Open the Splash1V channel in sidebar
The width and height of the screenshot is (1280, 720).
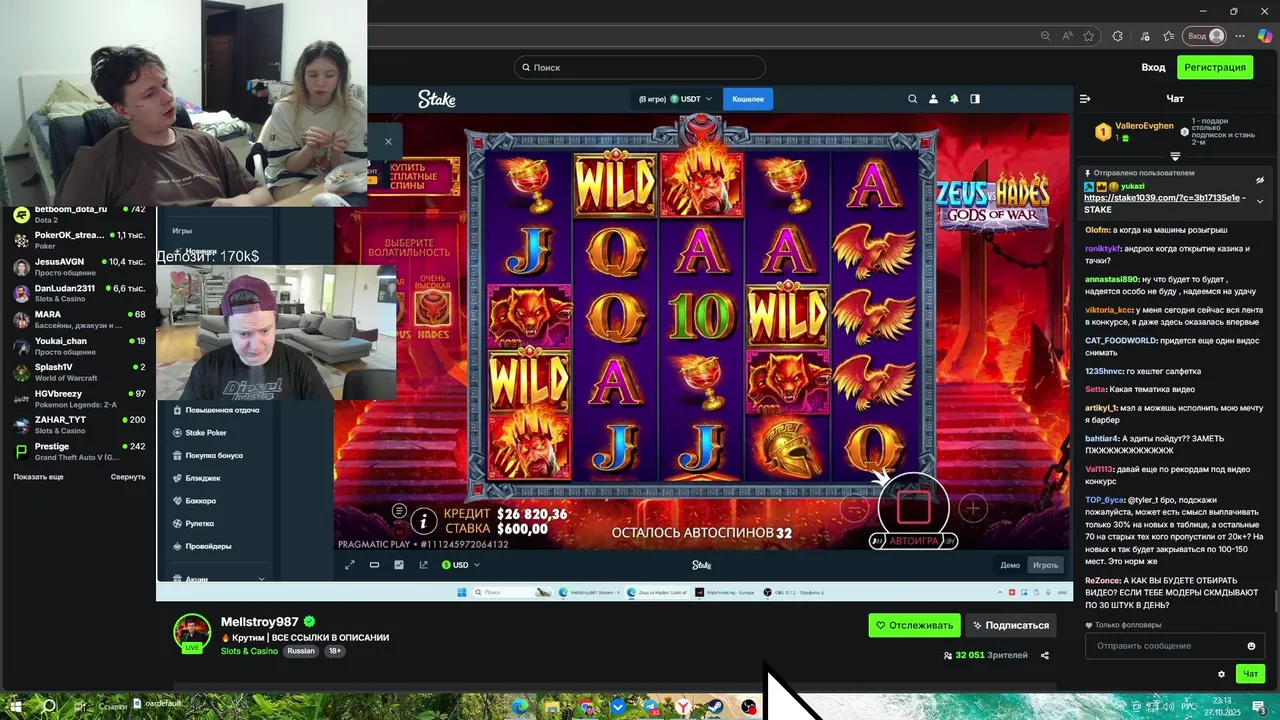click(78, 372)
